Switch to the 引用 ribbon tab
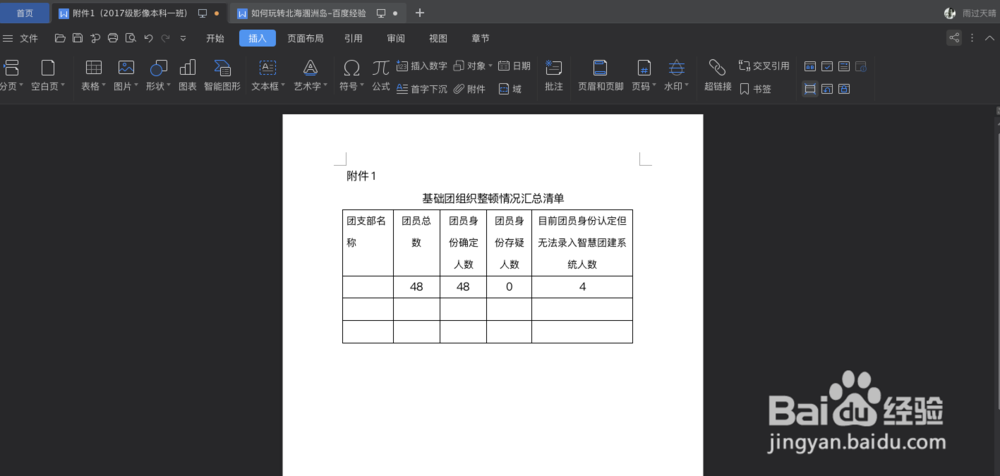Viewport: 1000px width, 476px height. coord(353,38)
